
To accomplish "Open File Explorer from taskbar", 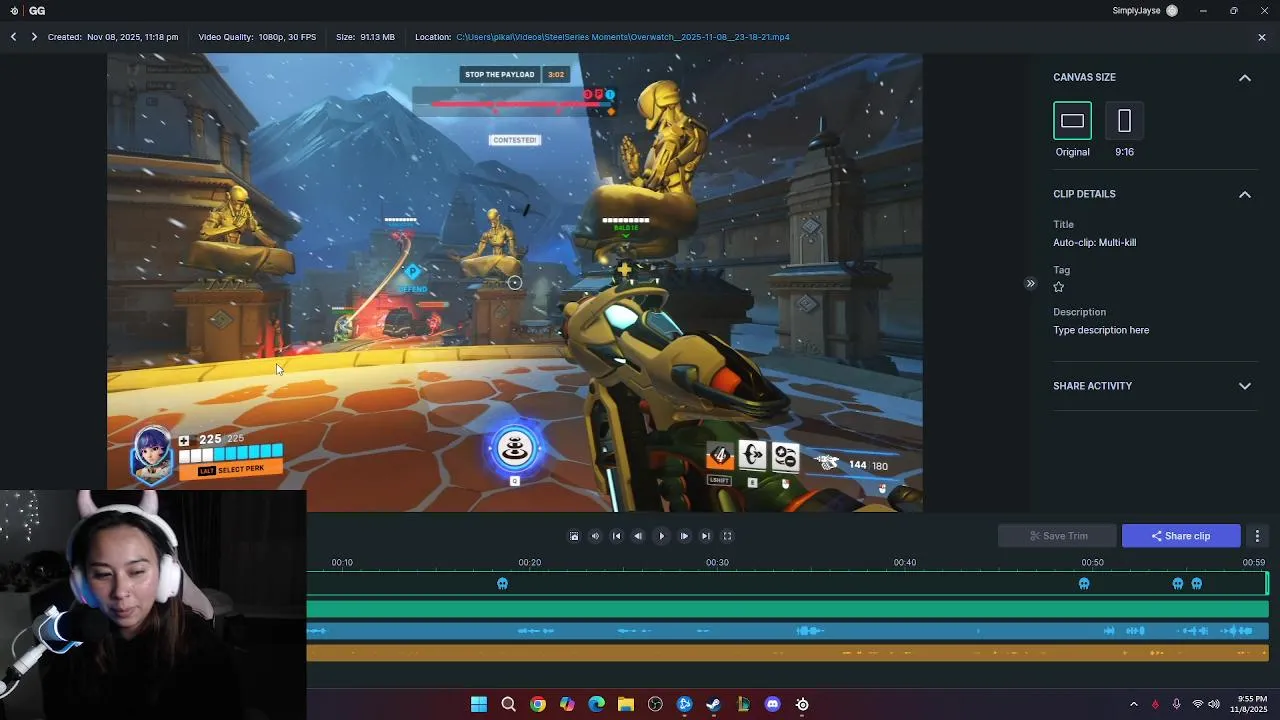I will pos(626,704).
